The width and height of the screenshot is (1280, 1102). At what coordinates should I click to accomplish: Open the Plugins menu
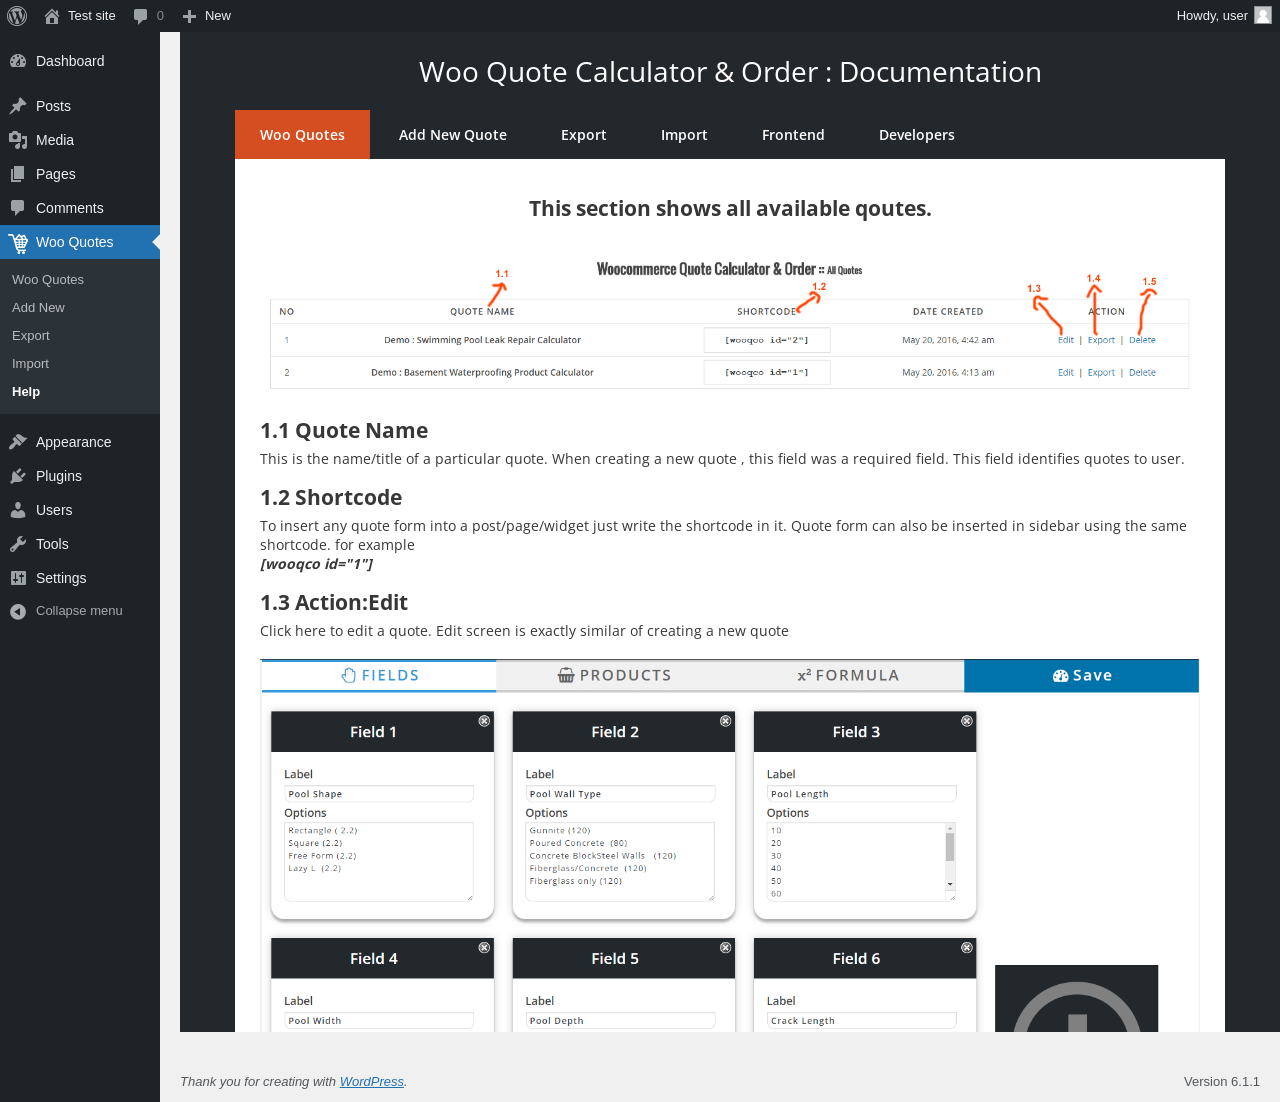pyautogui.click(x=80, y=476)
